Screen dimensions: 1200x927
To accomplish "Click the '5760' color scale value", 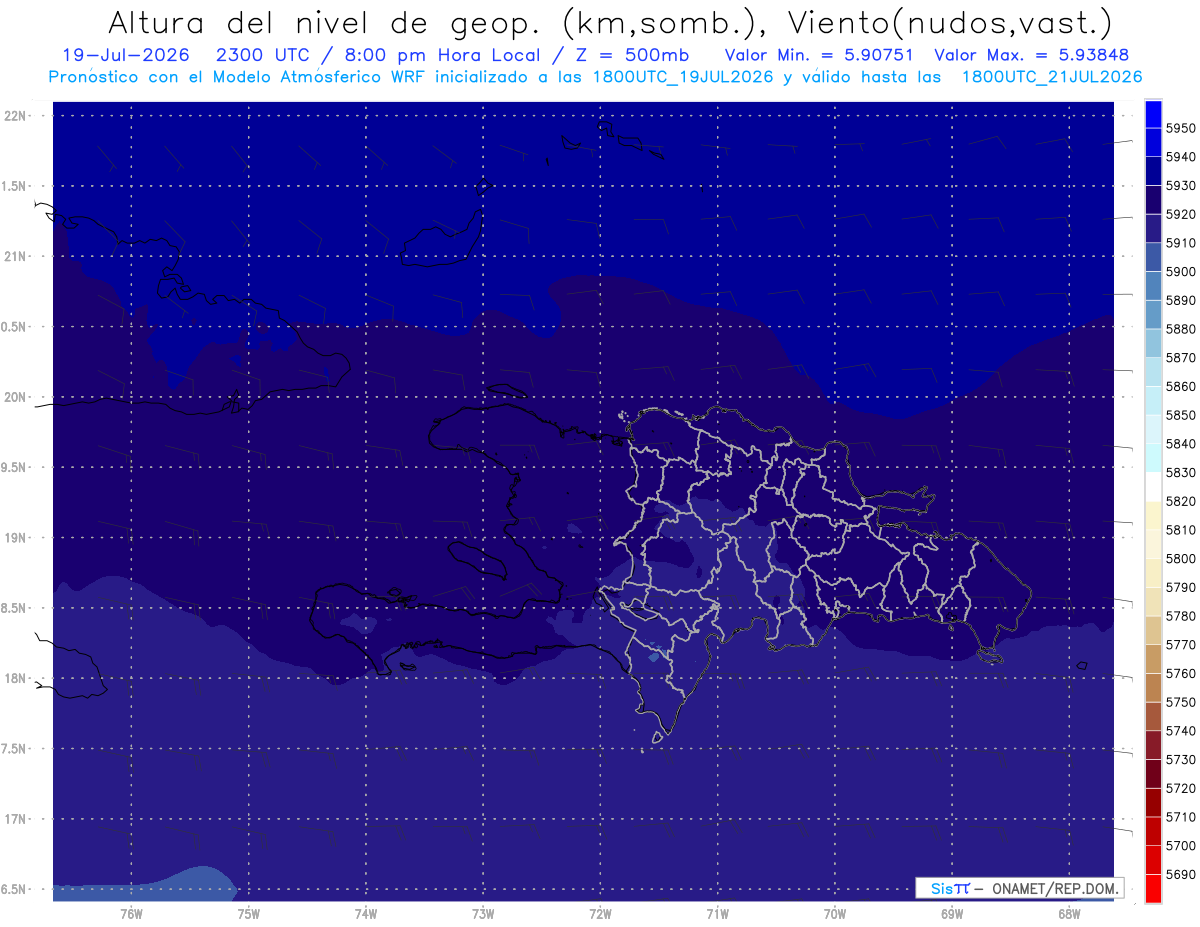I will [1181, 673].
